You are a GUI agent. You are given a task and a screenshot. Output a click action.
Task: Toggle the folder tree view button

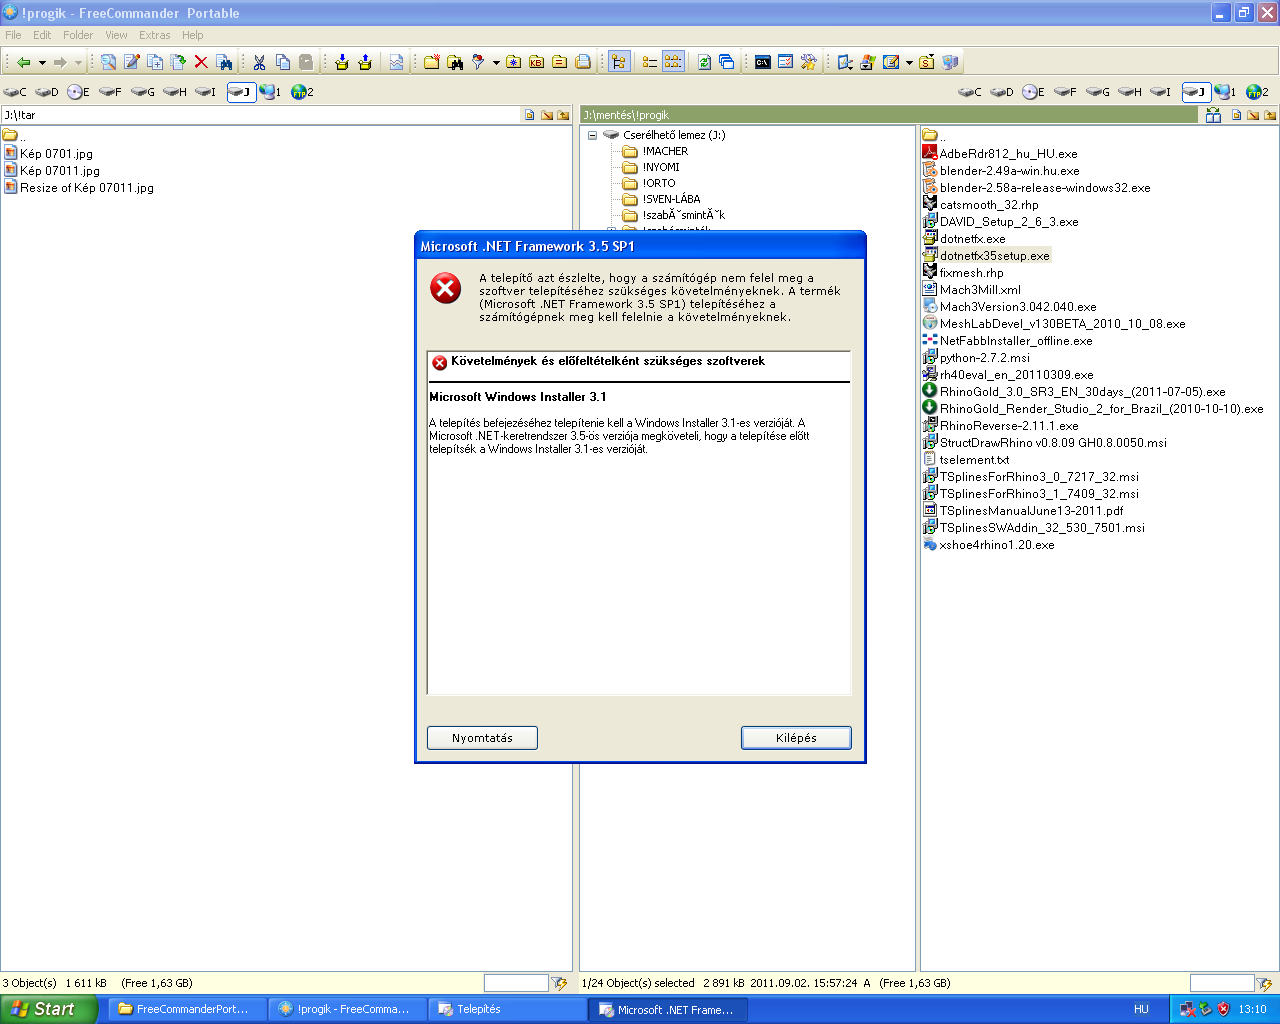(619, 62)
